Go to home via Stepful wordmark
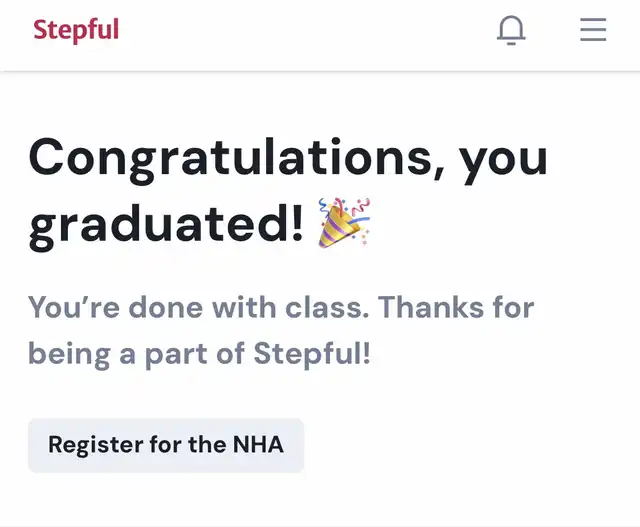Screen dimensions: 640x527 [76, 30]
